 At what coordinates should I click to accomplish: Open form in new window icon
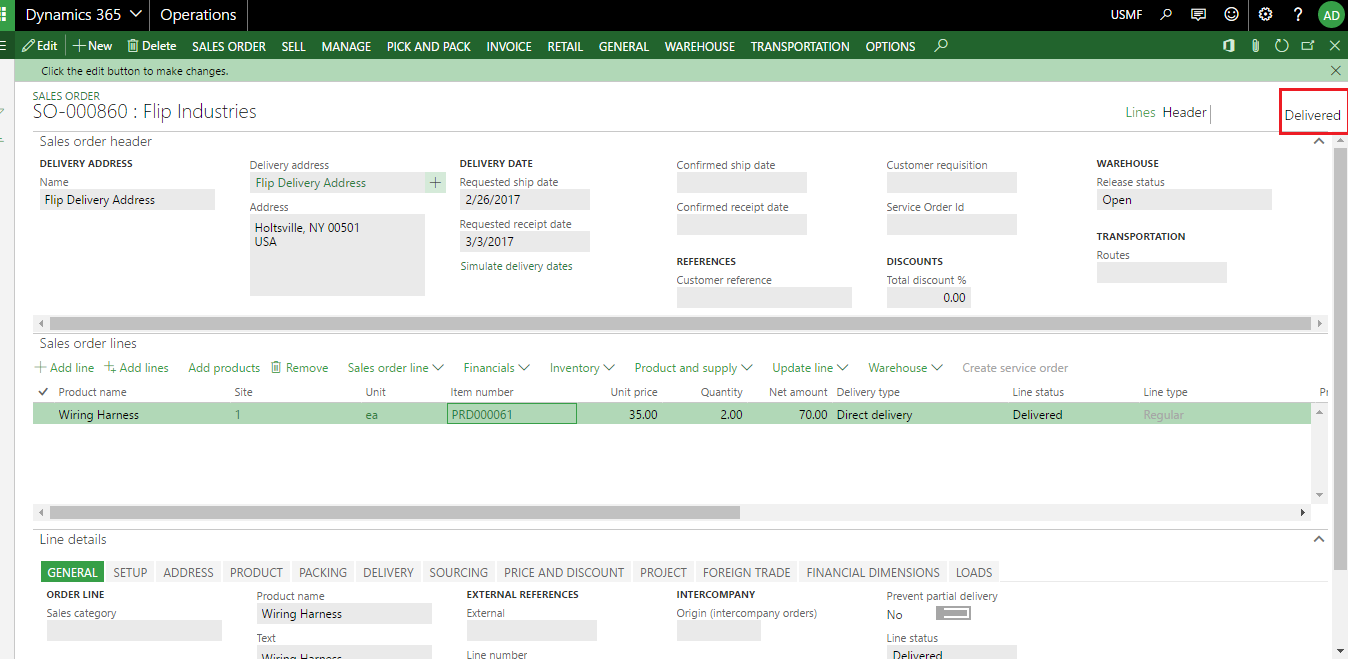(x=1308, y=46)
